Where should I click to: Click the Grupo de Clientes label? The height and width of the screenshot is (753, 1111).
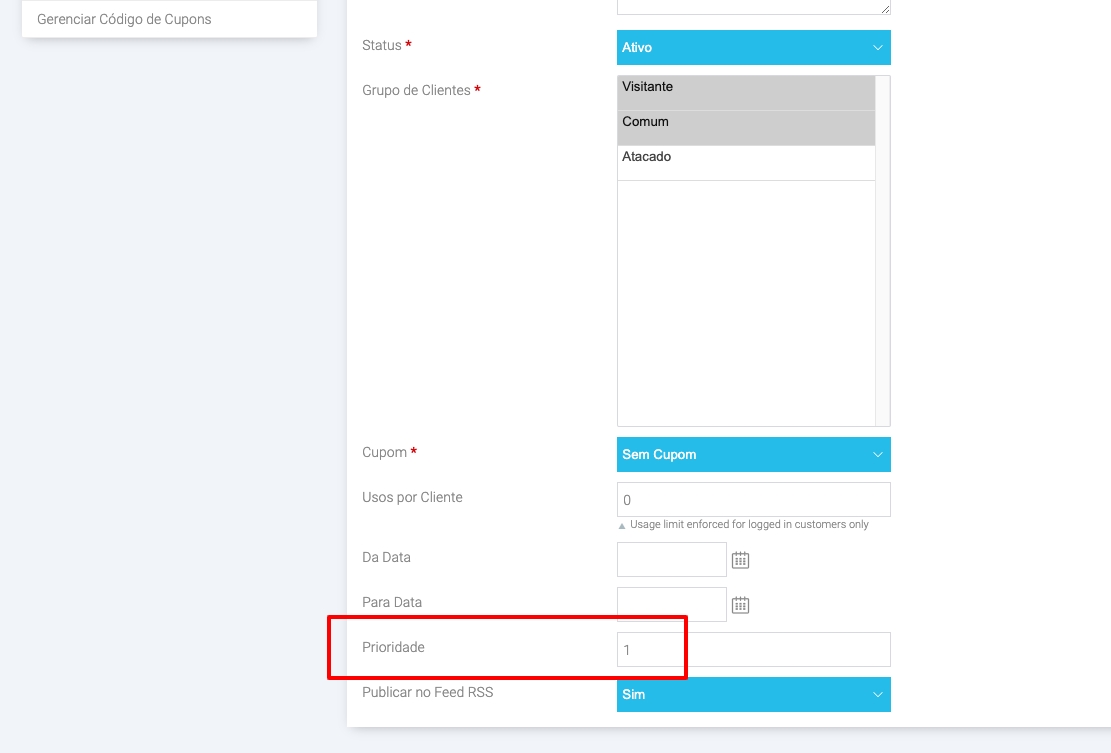(x=415, y=90)
